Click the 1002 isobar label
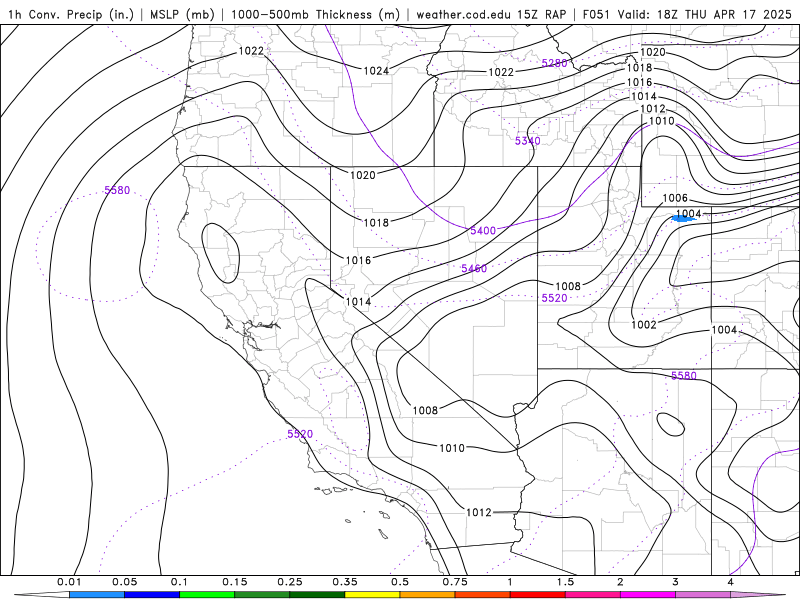The image size is (800, 600). (644, 324)
